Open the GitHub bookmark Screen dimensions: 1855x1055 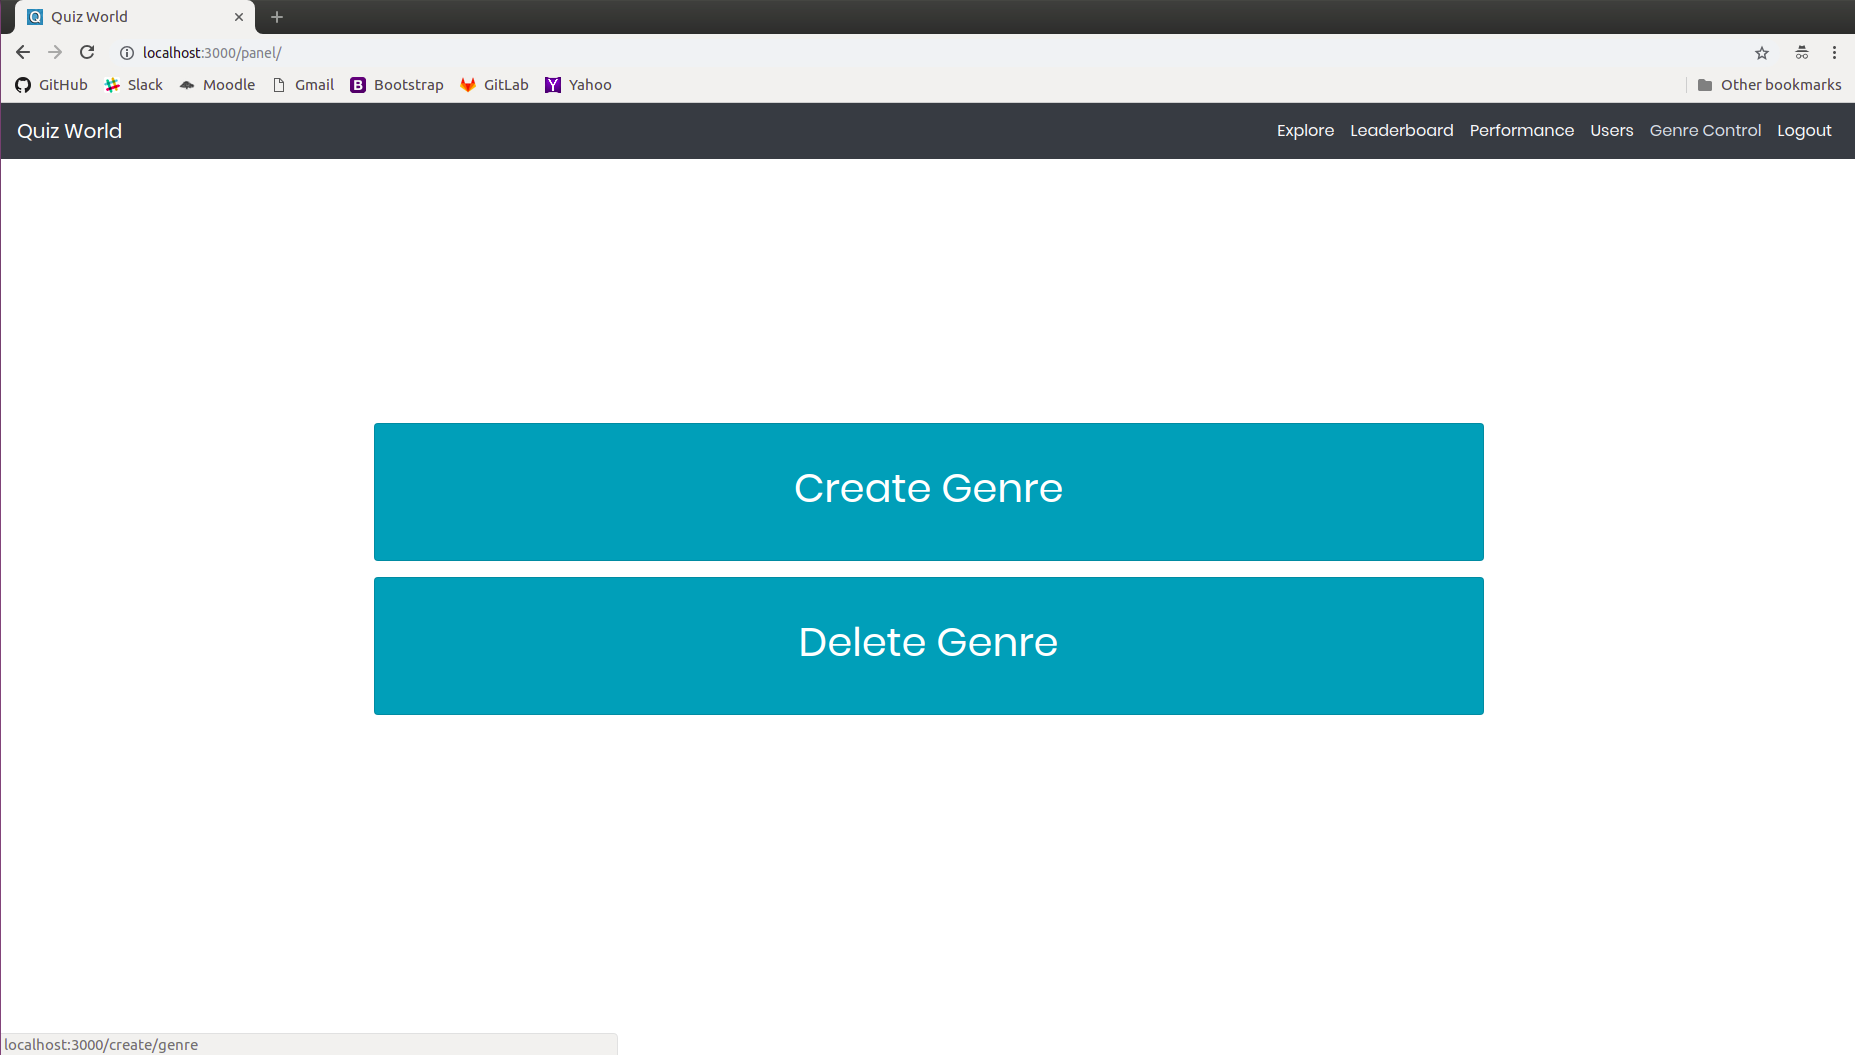[51, 85]
